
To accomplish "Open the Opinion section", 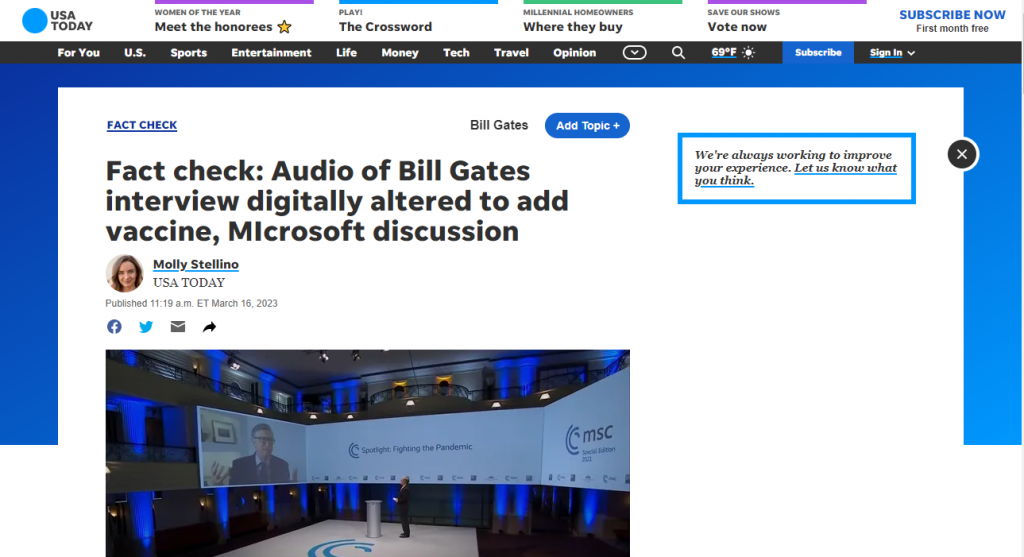I will click(575, 52).
